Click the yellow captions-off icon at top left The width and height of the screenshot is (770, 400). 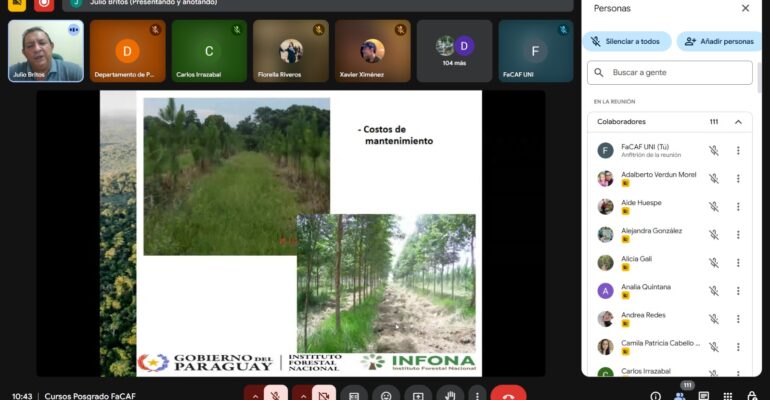pos(17,4)
